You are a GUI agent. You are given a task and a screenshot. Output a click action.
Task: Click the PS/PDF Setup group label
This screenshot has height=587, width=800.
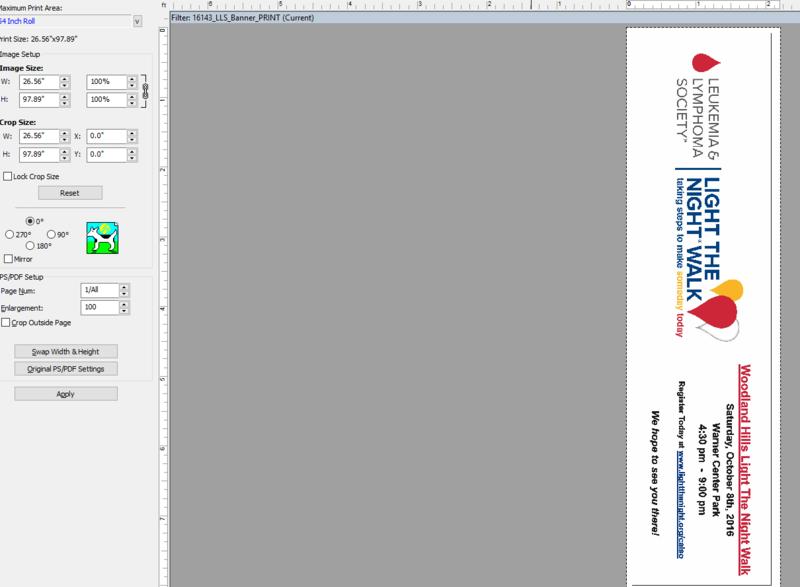[21, 277]
